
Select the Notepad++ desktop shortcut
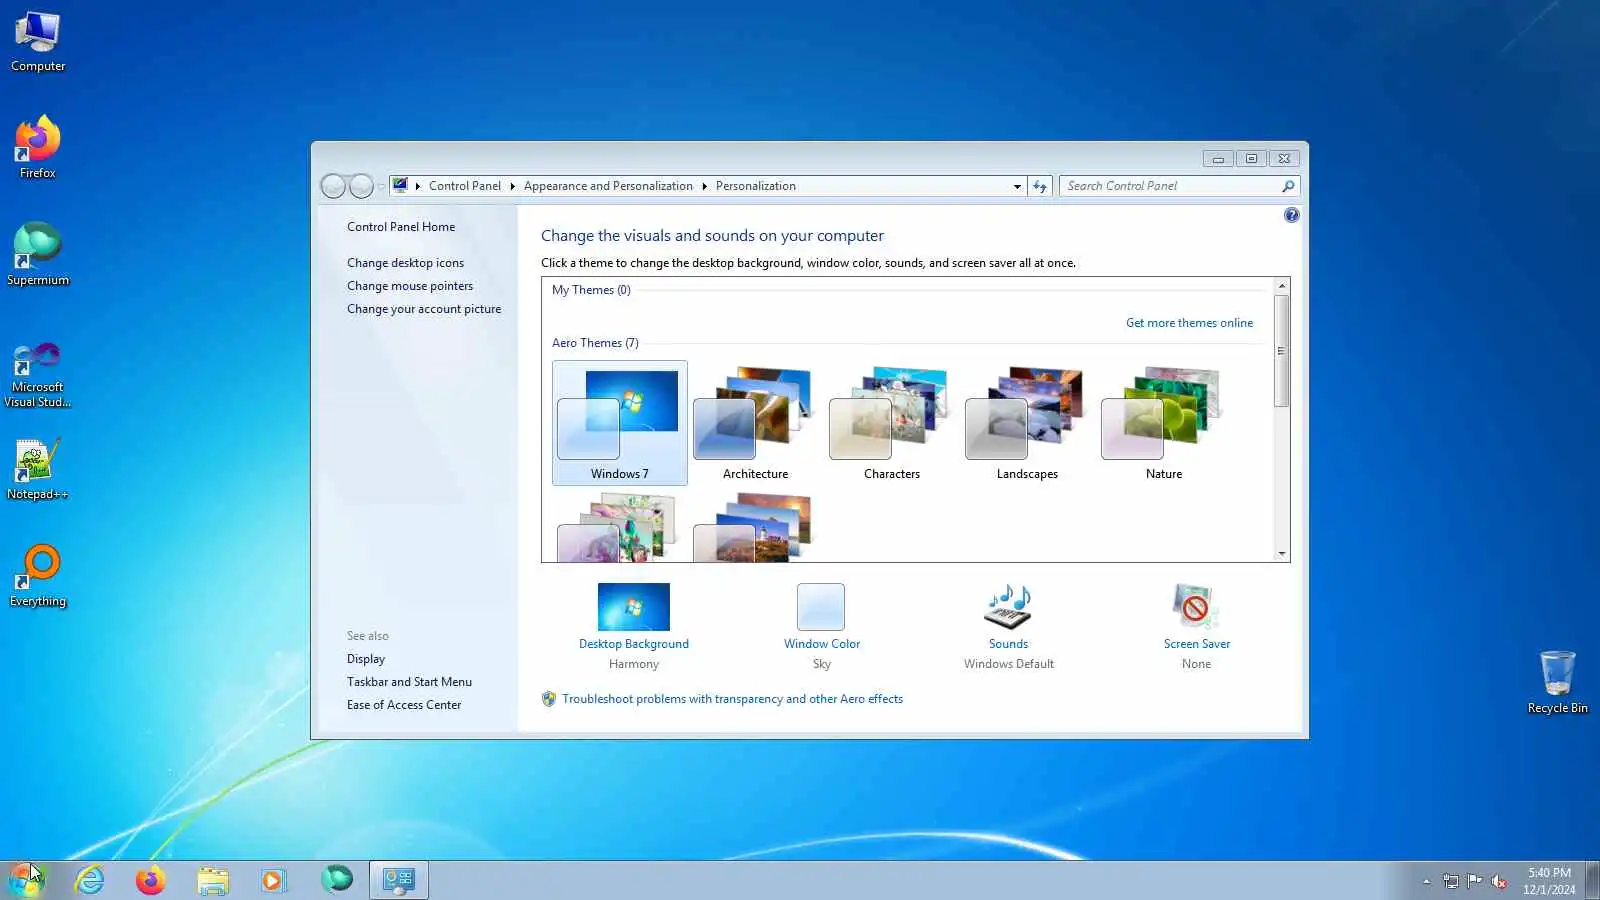pyautogui.click(x=38, y=469)
